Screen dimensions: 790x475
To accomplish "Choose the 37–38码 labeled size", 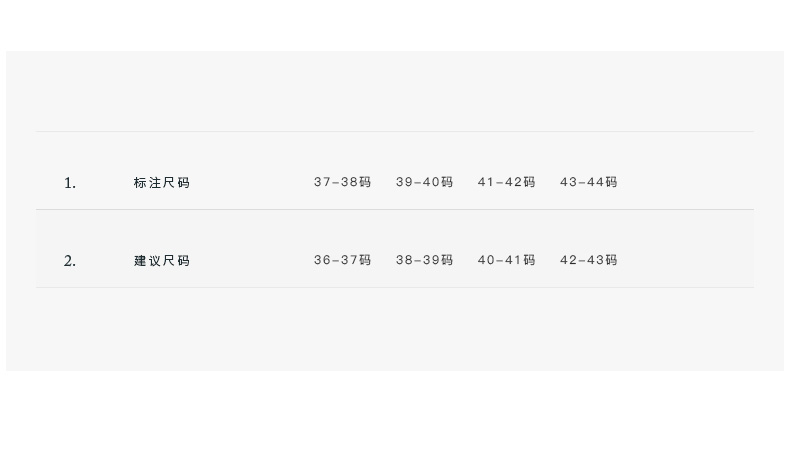I will 342,182.
